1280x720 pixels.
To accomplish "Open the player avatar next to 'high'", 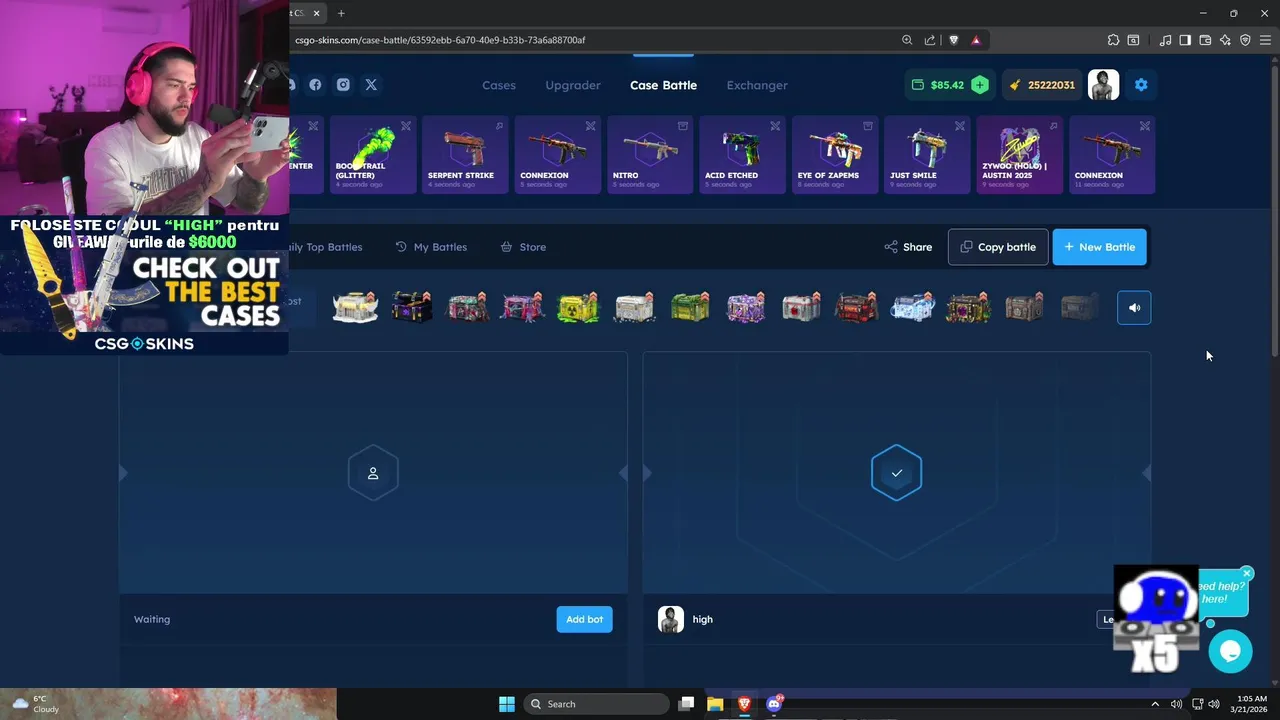I will [671, 619].
